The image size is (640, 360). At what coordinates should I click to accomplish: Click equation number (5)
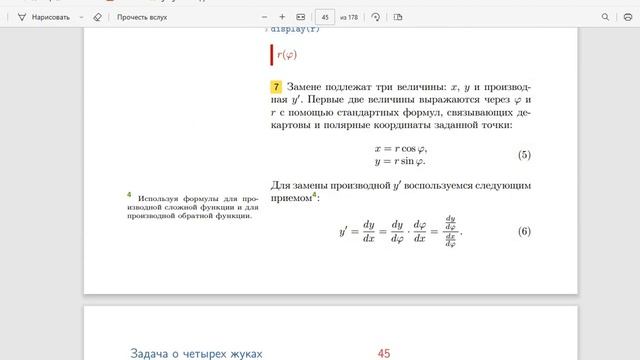pyautogui.click(x=524, y=155)
